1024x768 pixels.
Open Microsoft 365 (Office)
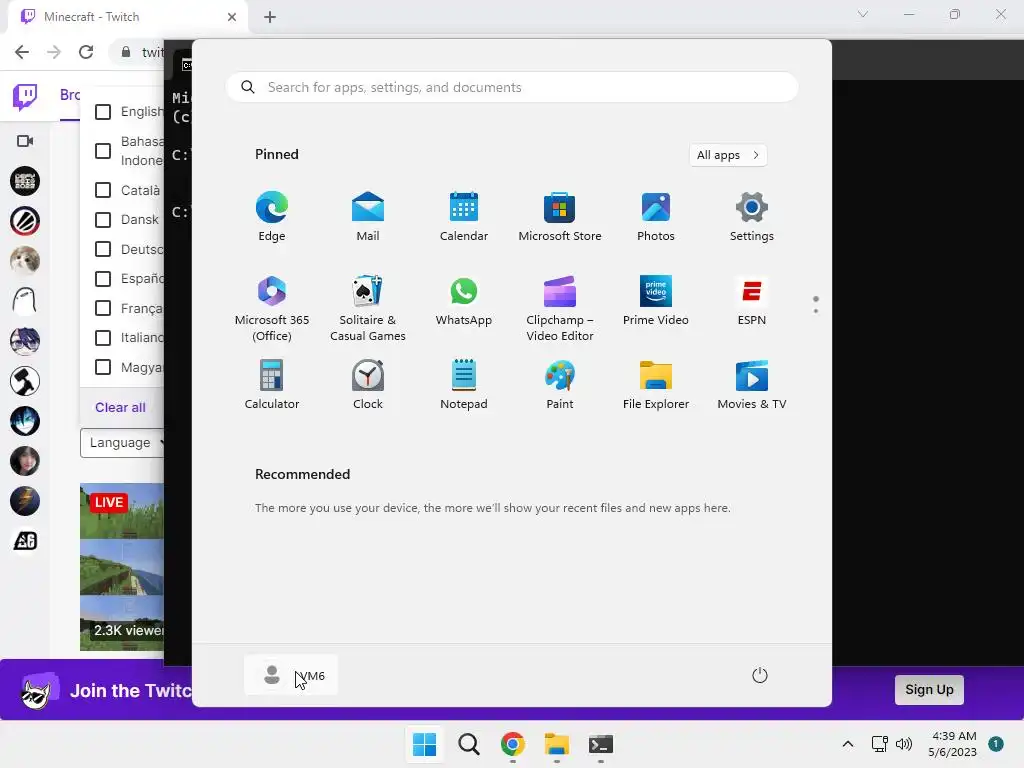(272, 308)
